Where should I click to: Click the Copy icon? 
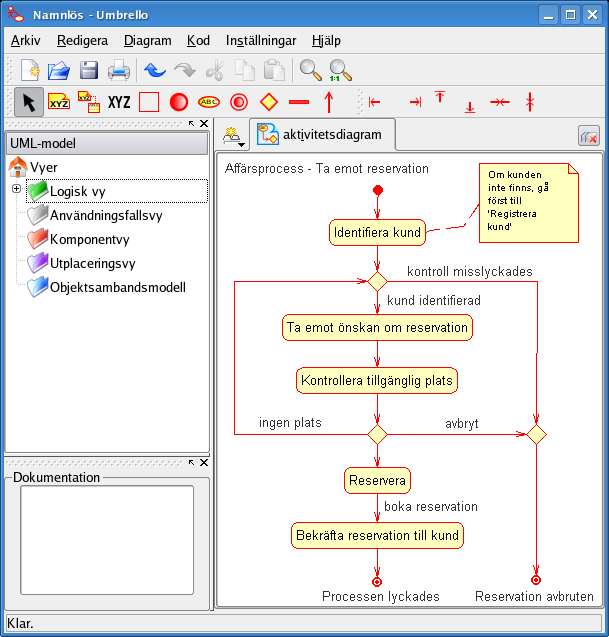pos(245,70)
